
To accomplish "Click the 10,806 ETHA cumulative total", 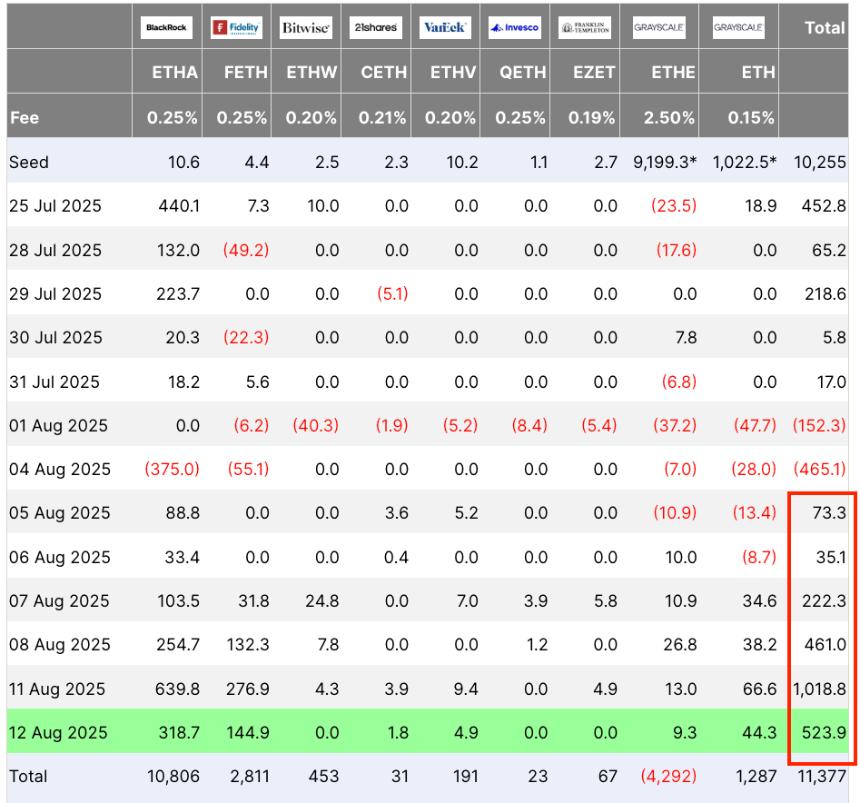I will [x=173, y=777].
